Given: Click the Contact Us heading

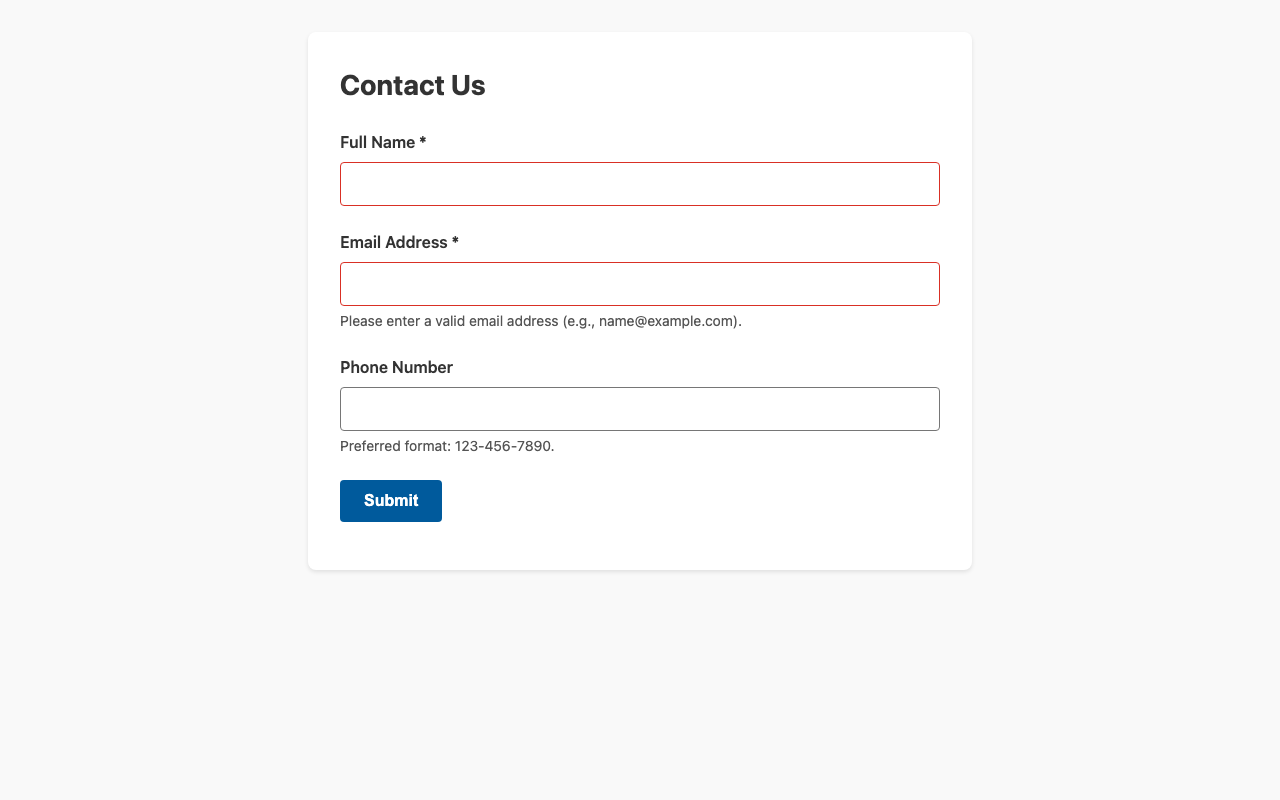Looking at the screenshot, I should [x=412, y=86].
